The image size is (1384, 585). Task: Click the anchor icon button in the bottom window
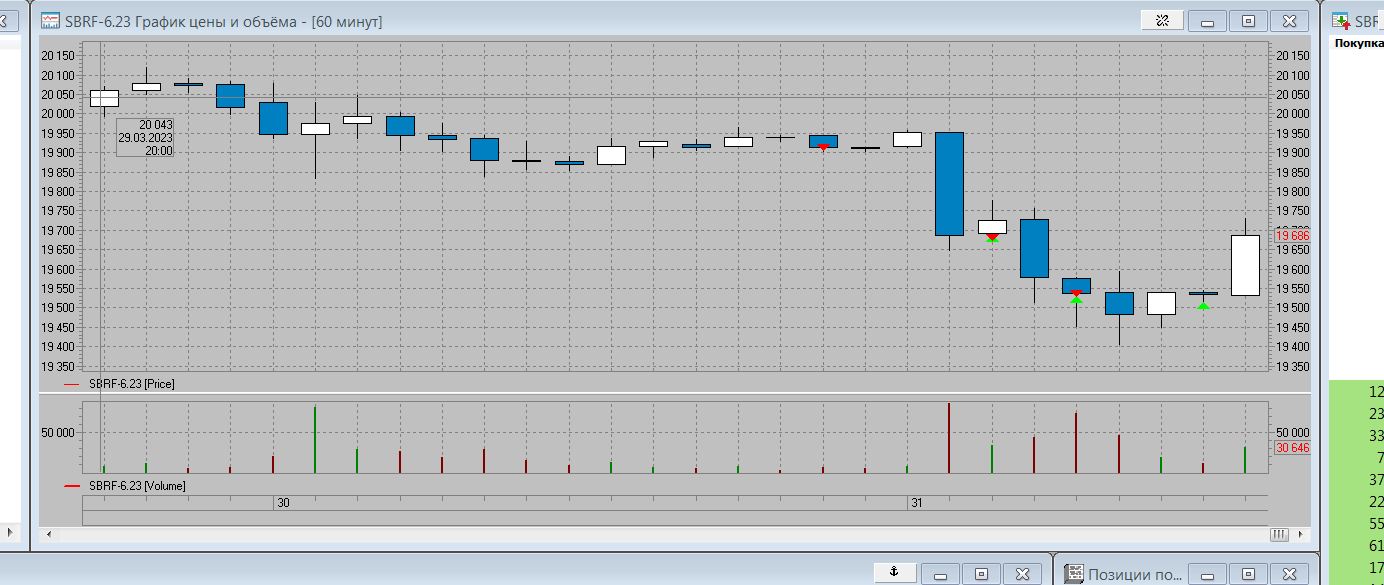895,573
